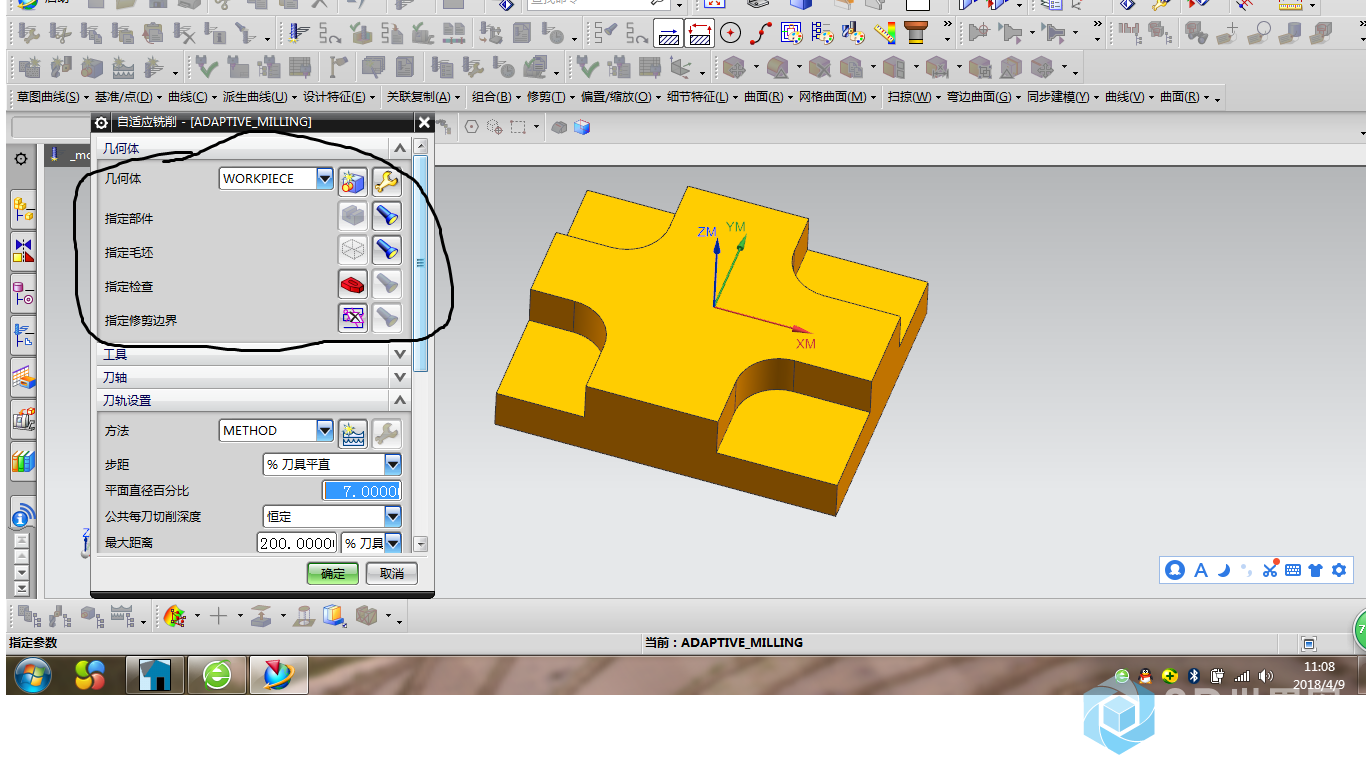Click 最大距离 value field
1366x768 pixels.
point(297,543)
